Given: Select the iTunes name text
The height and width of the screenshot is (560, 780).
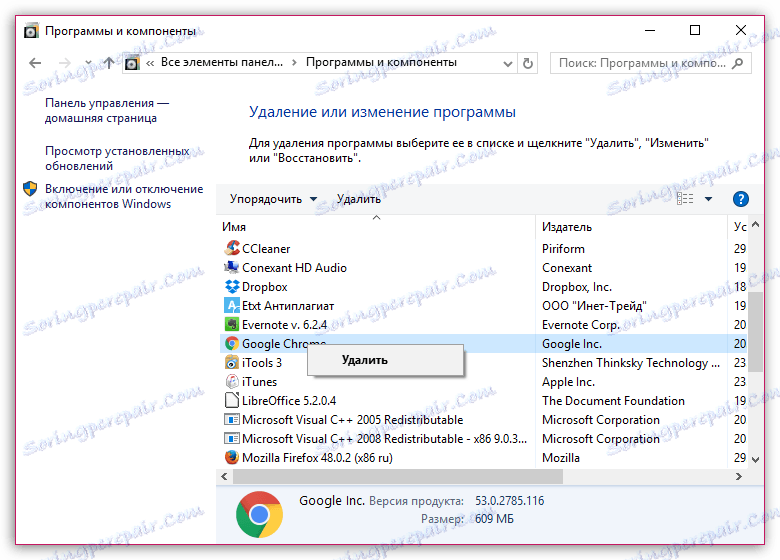Looking at the screenshot, I should pyautogui.click(x=259, y=382).
